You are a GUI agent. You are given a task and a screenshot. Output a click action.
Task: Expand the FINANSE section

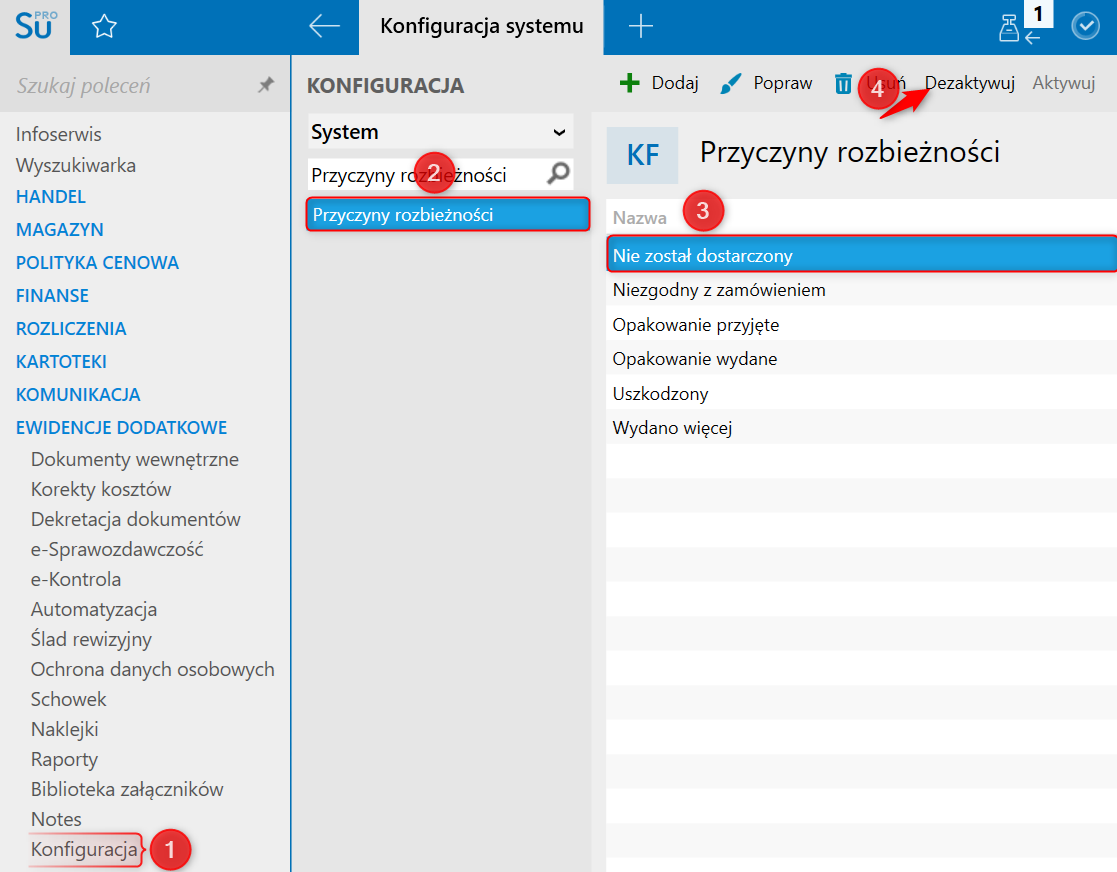pos(52,296)
